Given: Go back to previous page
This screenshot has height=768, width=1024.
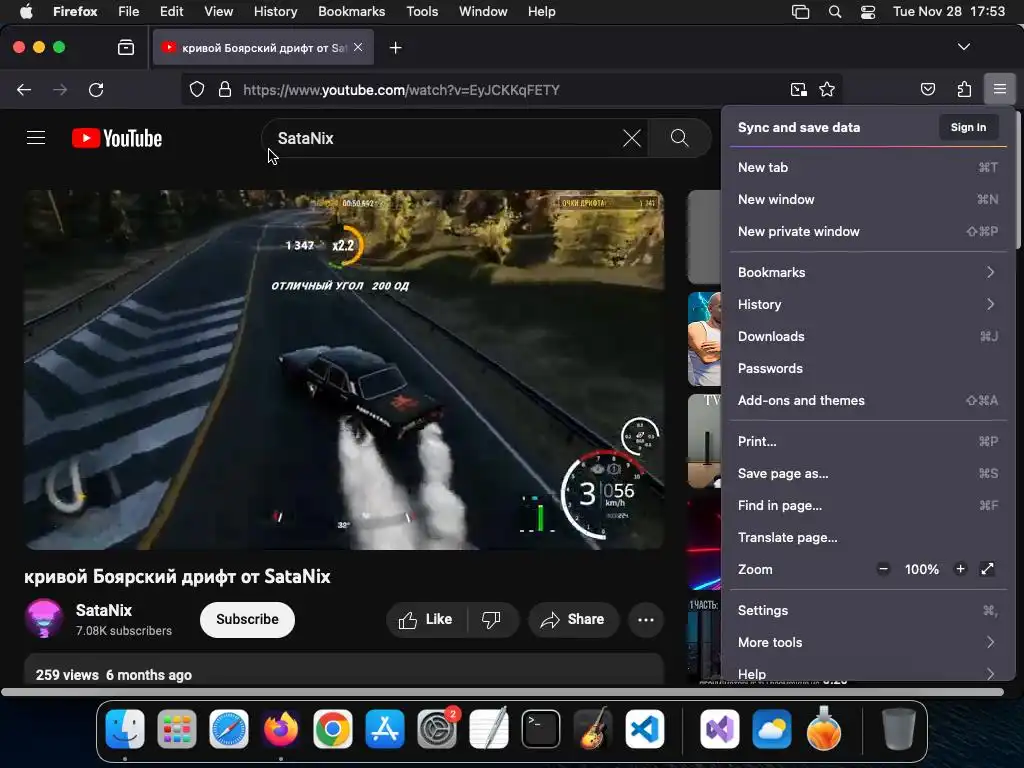Looking at the screenshot, I should [24, 89].
